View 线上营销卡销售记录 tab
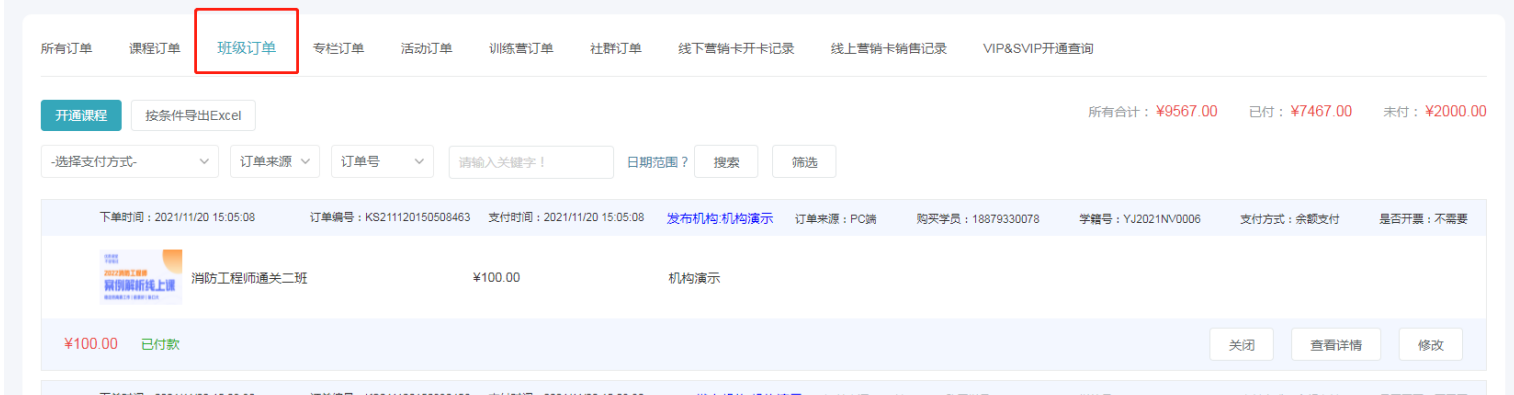 coord(889,48)
